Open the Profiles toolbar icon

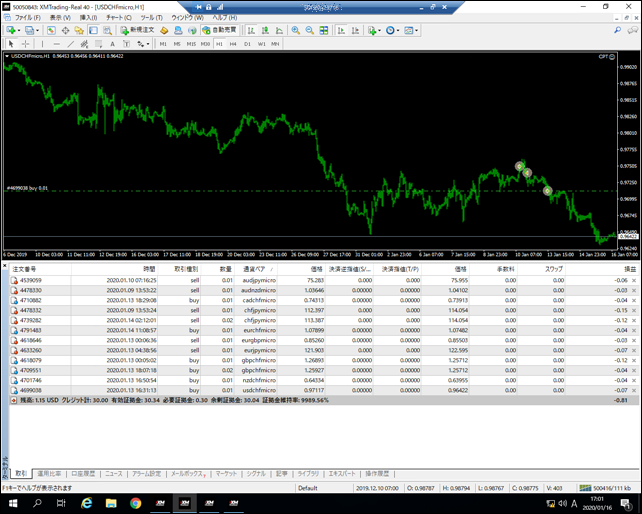(29, 30)
